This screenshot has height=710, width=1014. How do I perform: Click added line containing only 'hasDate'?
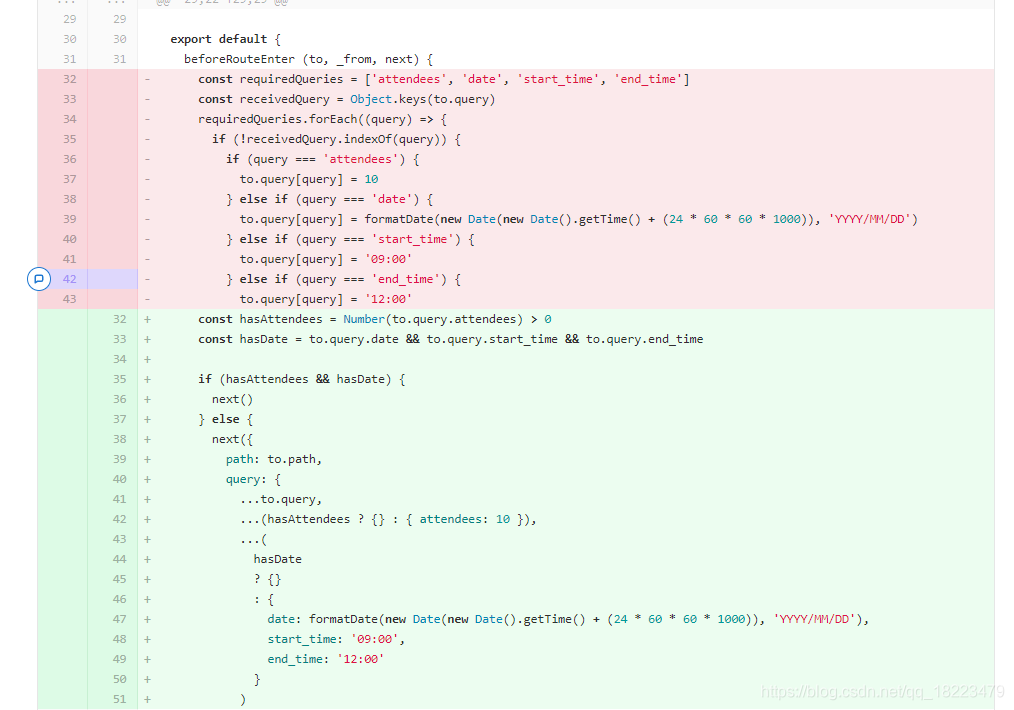pos(277,559)
